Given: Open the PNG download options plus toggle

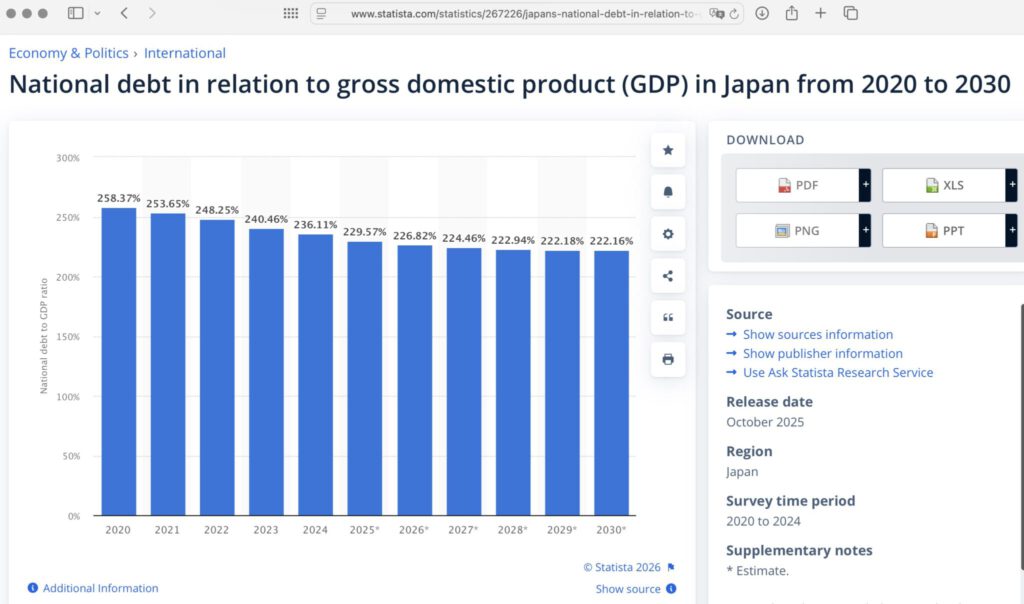Looking at the screenshot, I should 866,230.
